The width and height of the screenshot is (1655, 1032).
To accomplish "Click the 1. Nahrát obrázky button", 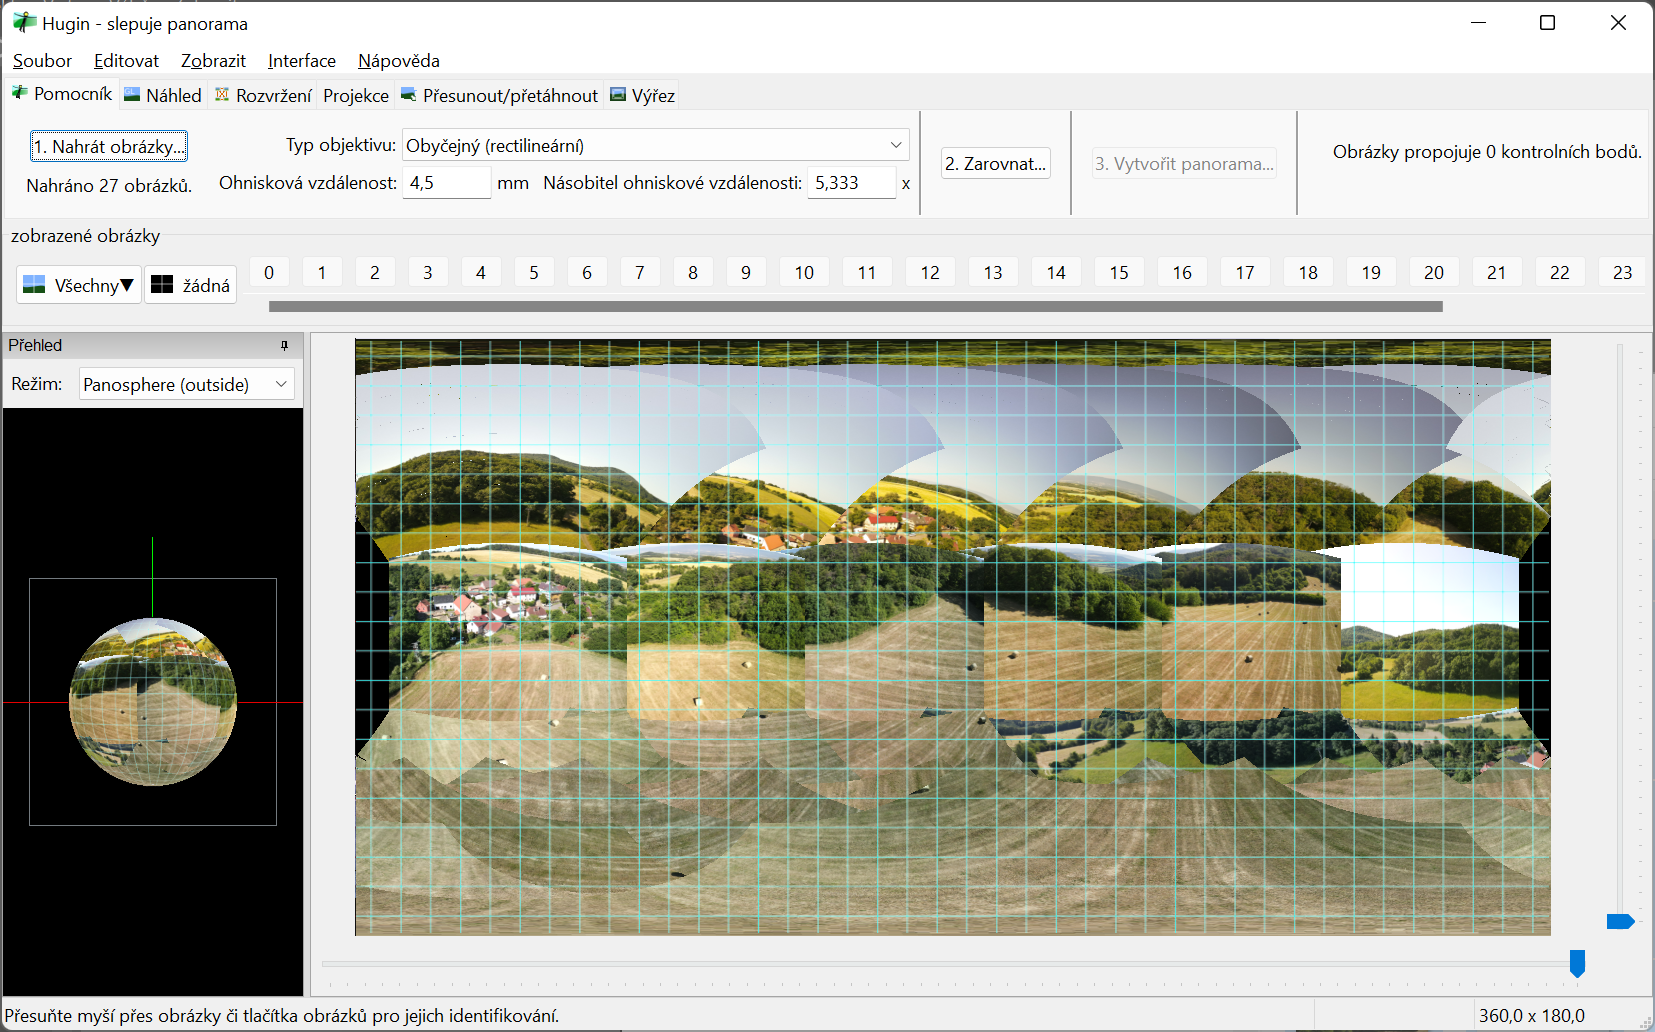I will tap(109, 147).
